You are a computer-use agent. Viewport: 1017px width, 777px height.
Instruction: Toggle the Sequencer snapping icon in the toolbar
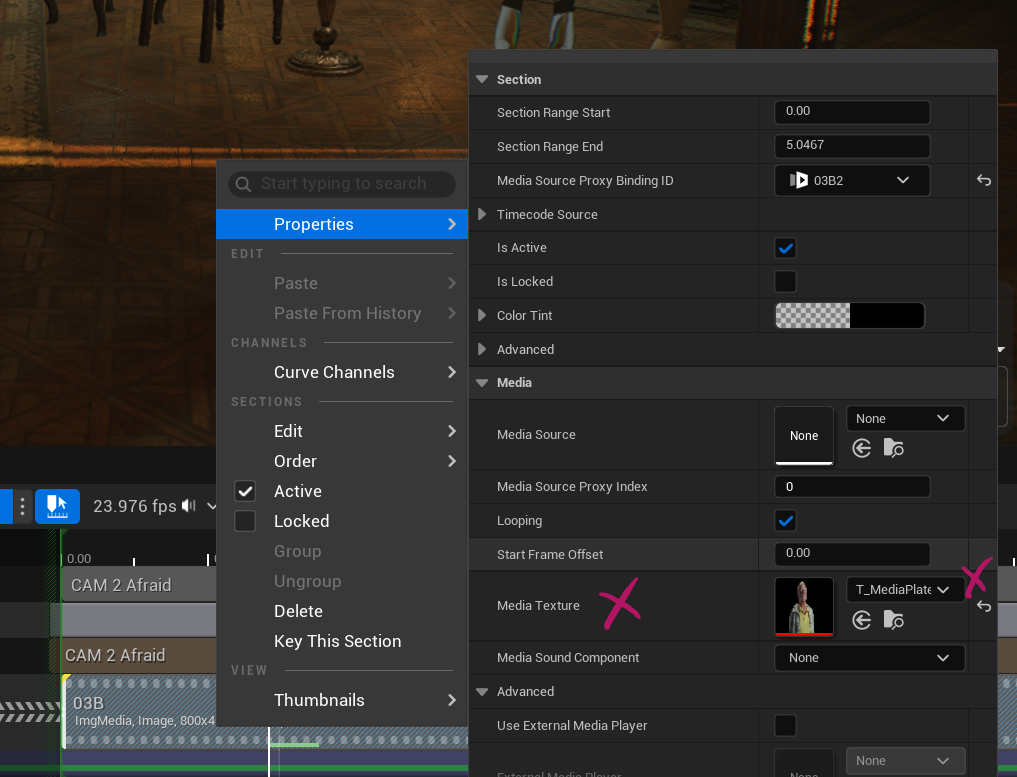point(57,506)
